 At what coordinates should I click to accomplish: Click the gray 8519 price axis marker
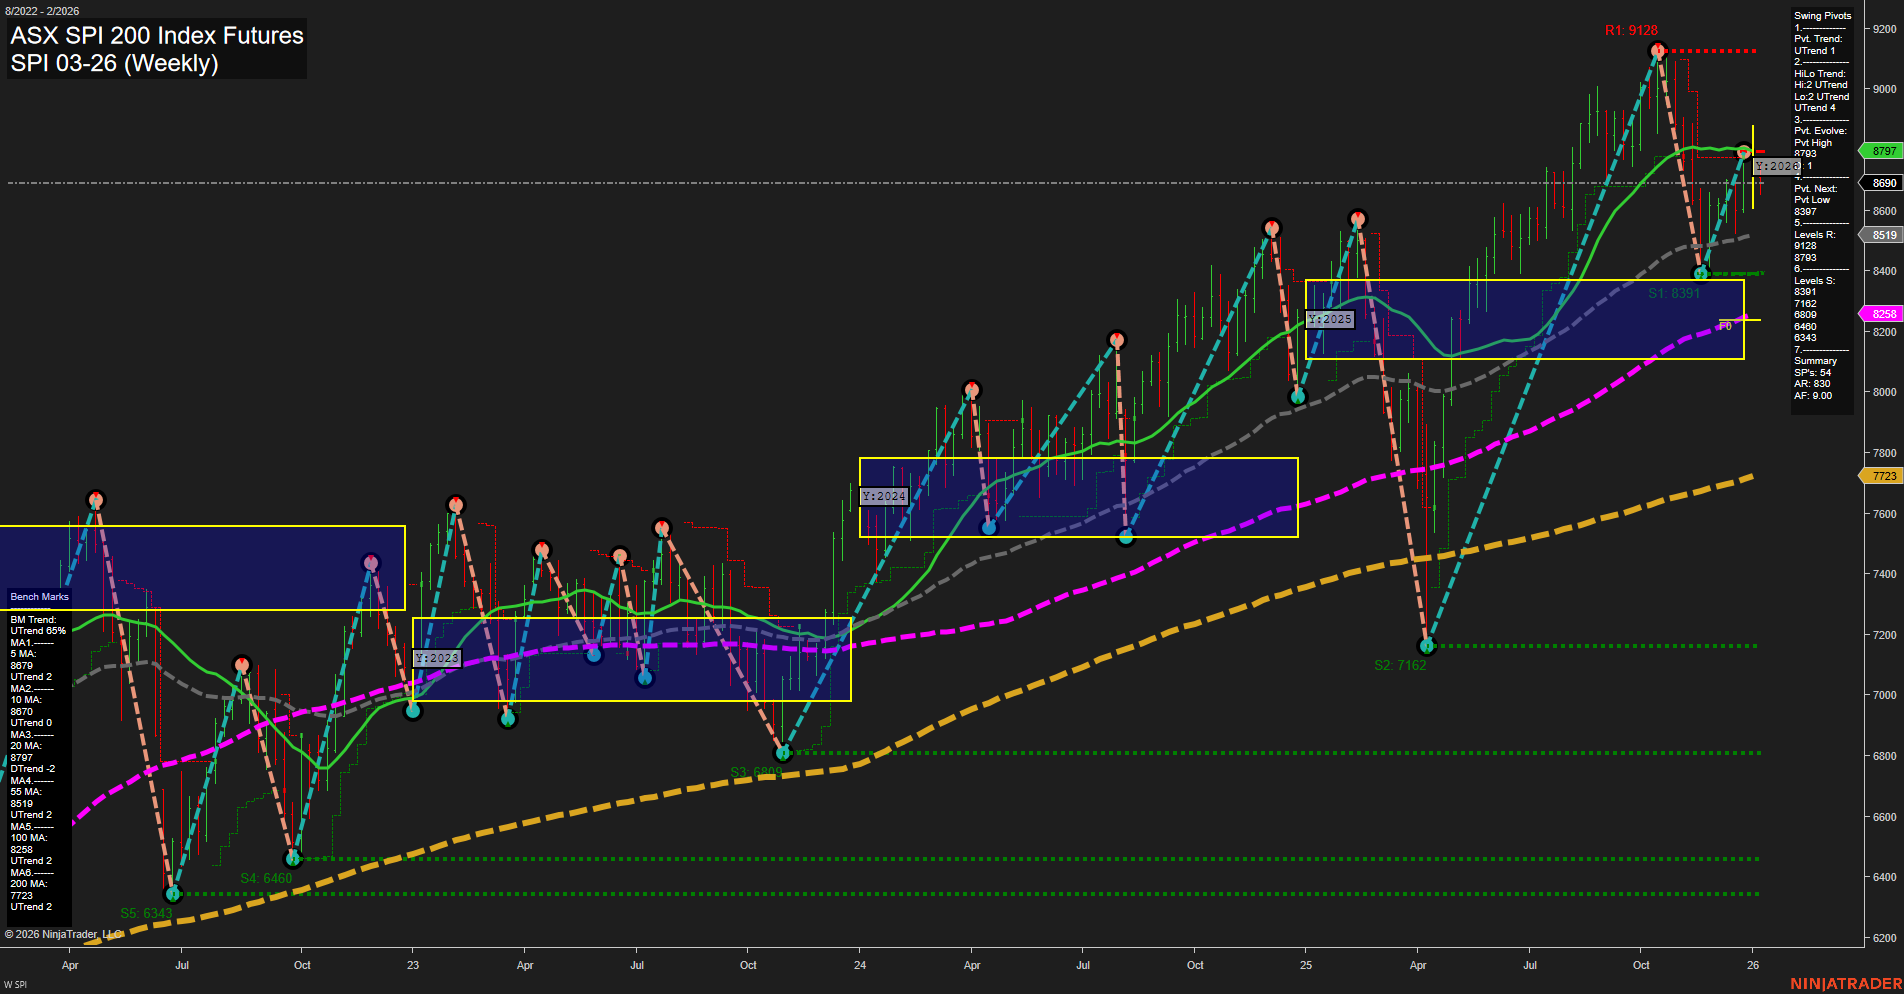[x=1881, y=234]
